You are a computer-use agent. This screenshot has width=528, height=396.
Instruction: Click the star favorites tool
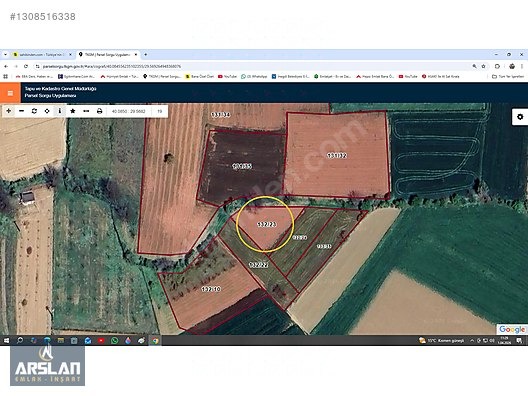pos(72,111)
